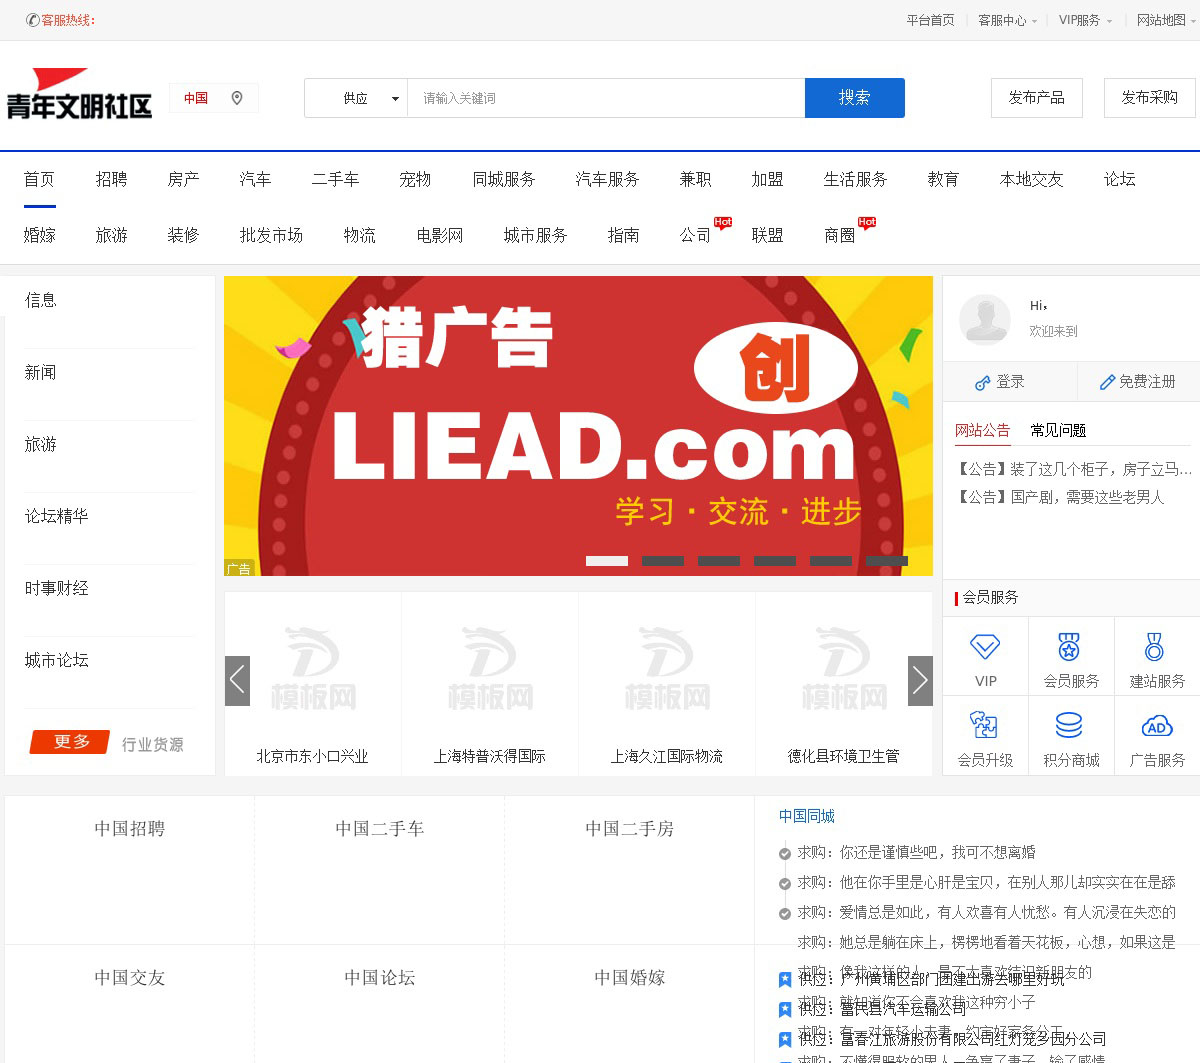Show the previous carousel item with left arrow

[237, 681]
